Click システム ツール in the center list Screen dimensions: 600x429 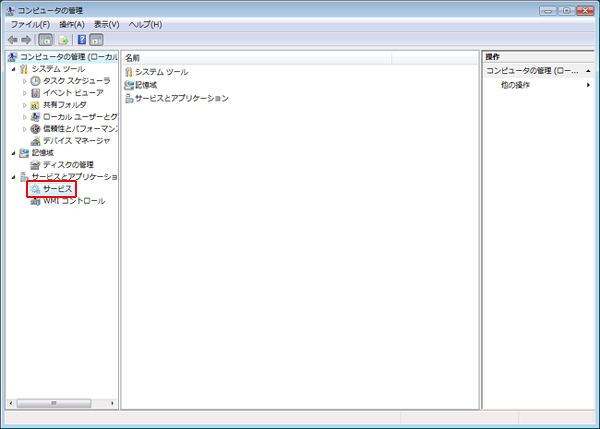[x=161, y=72]
